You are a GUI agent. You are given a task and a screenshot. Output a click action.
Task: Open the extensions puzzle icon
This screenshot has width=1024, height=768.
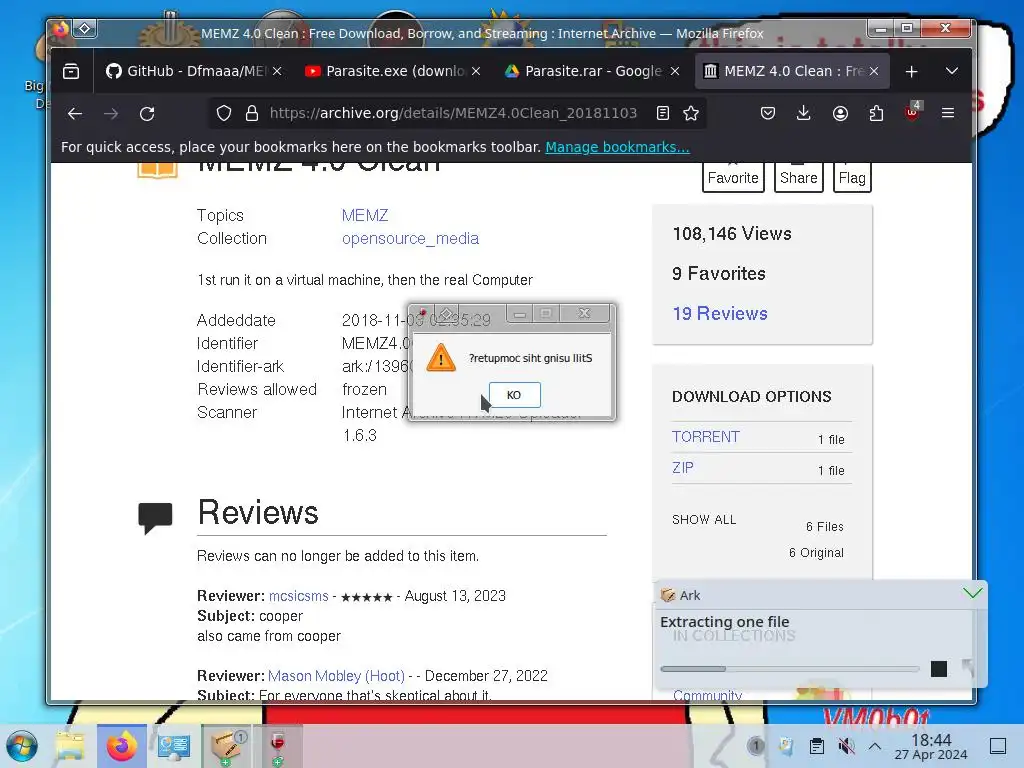pyautogui.click(x=876, y=114)
